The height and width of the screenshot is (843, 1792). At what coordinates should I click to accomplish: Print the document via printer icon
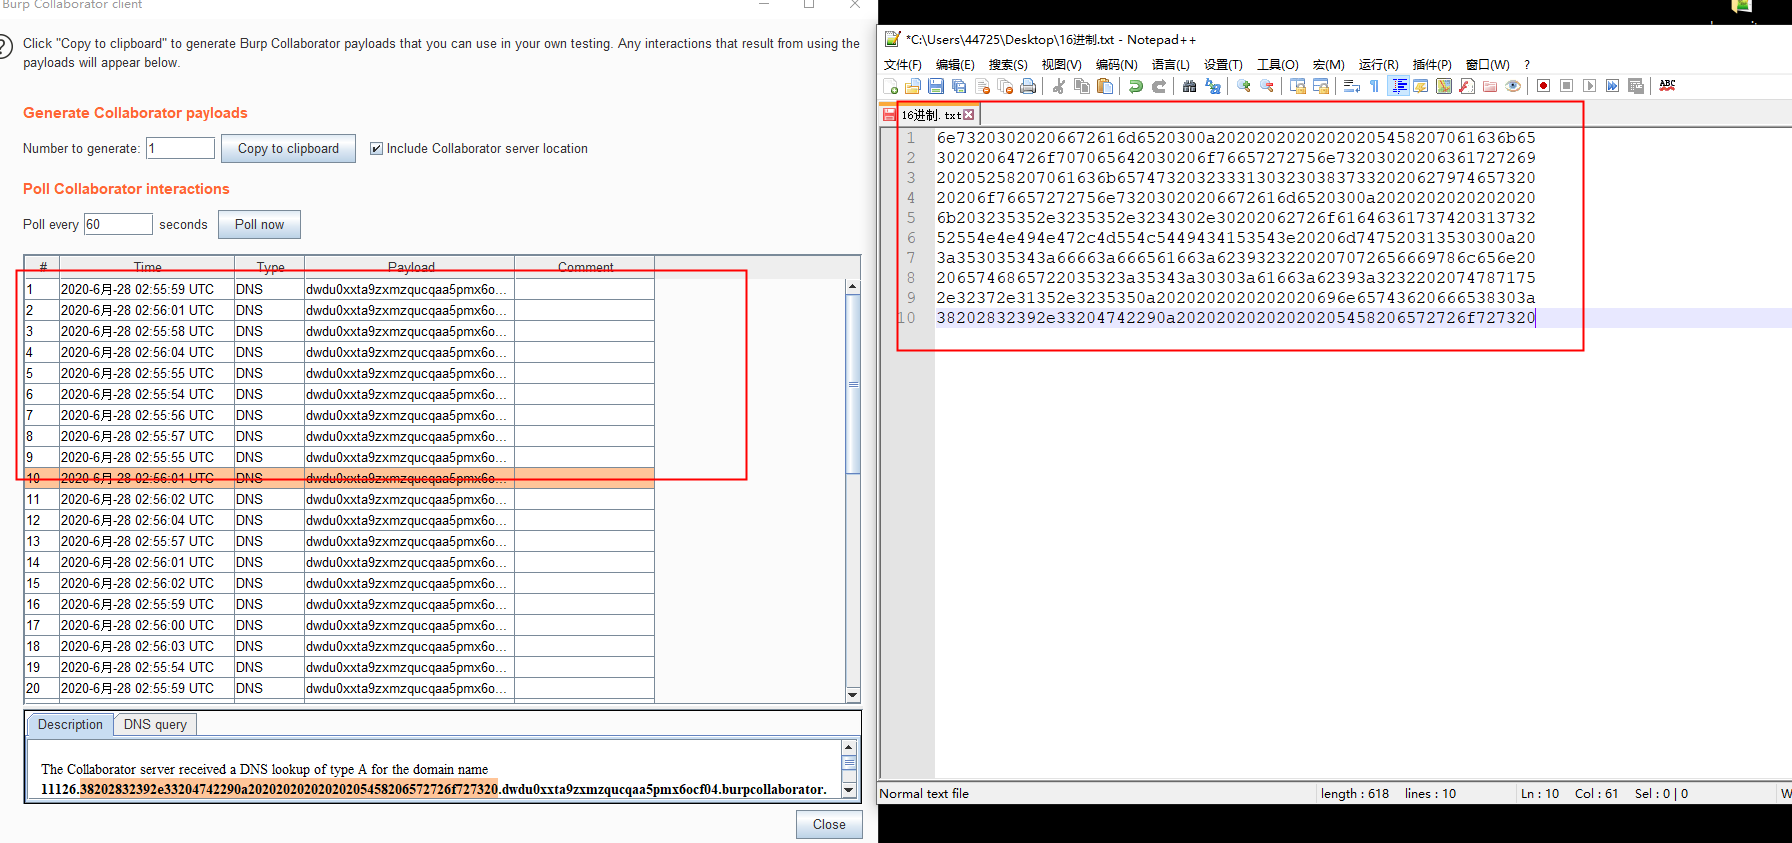tap(1028, 86)
